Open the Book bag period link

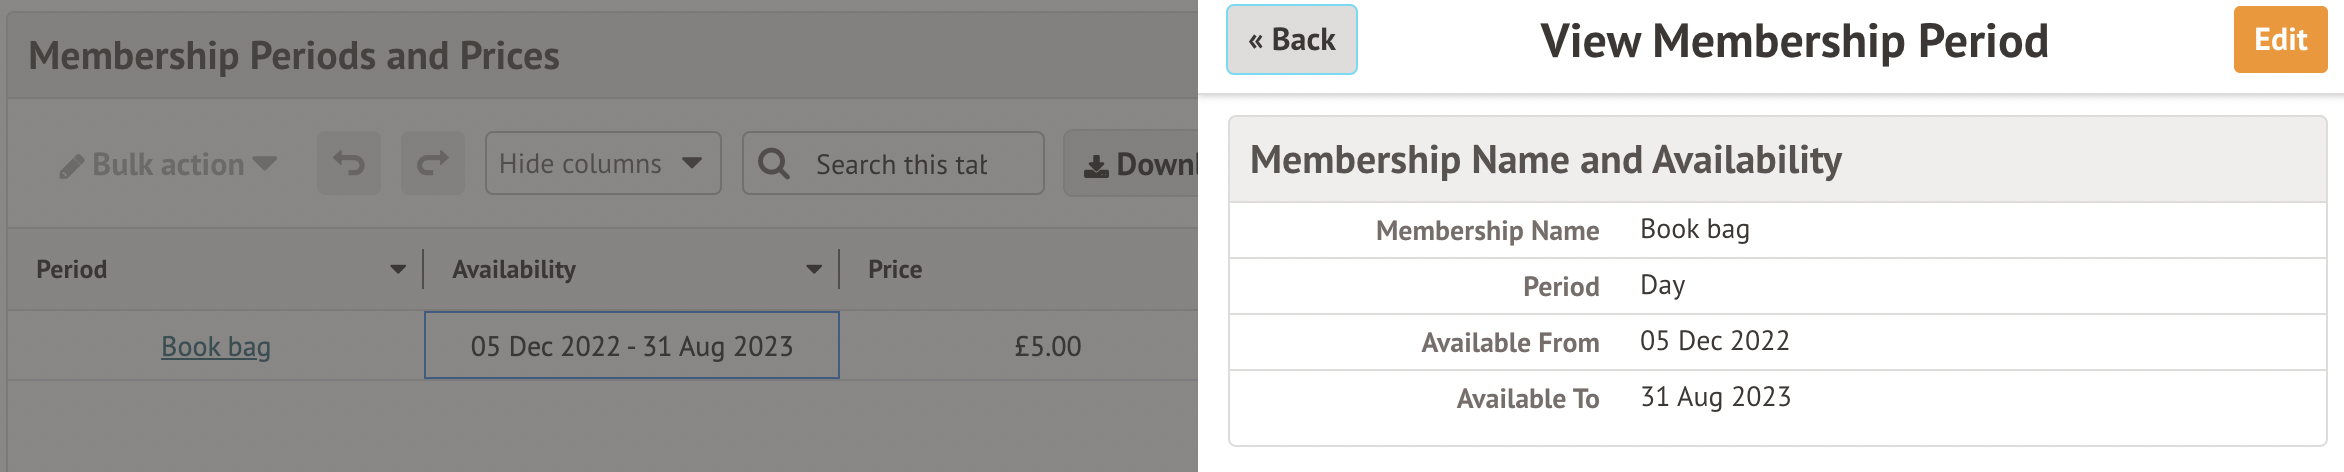coord(216,346)
